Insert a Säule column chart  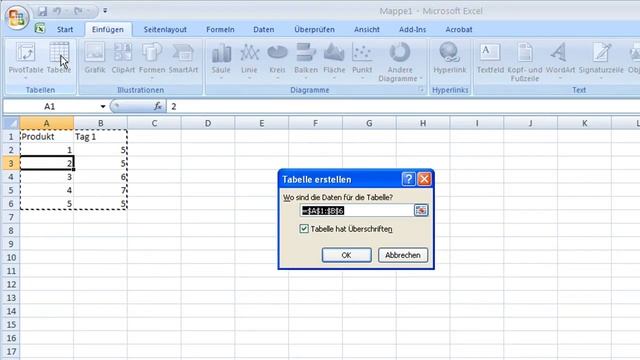pos(221,61)
